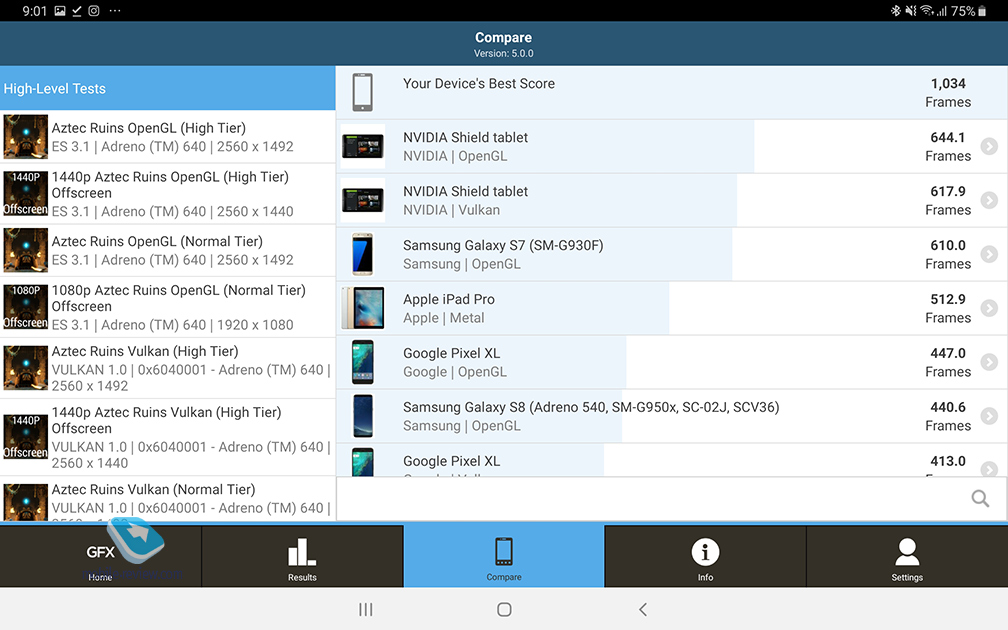Viewport: 1008px width, 630px height.
Task: Open Samsung Galaxy S8 (Adreno 540) row
Action: 672,417
